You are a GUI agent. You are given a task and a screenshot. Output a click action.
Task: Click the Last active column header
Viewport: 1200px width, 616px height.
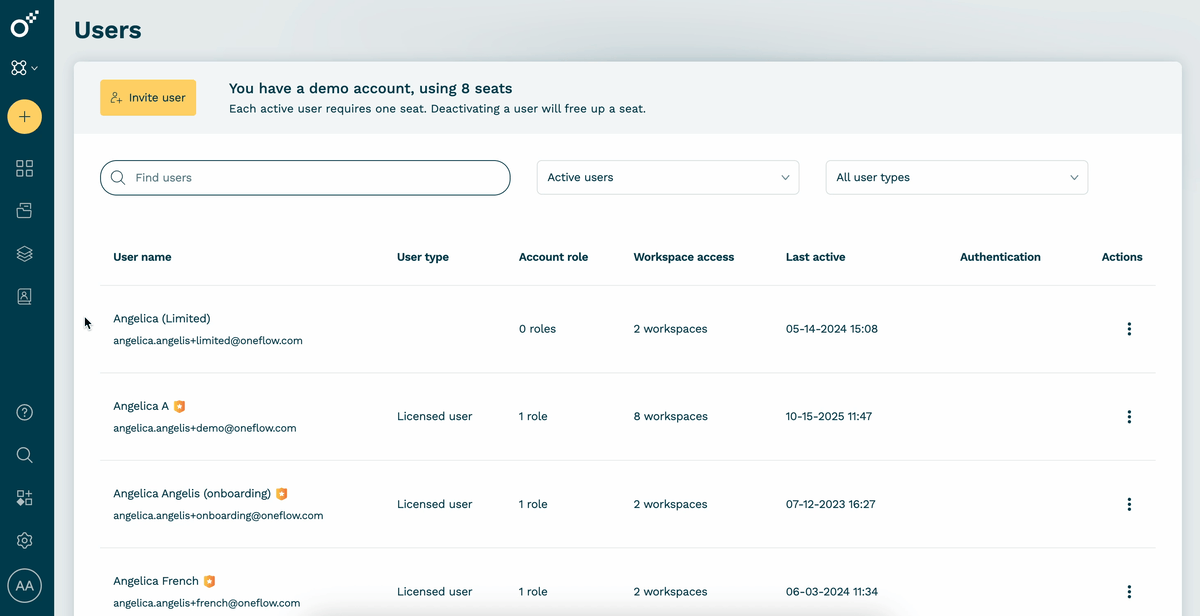click(x=816, y=257)
